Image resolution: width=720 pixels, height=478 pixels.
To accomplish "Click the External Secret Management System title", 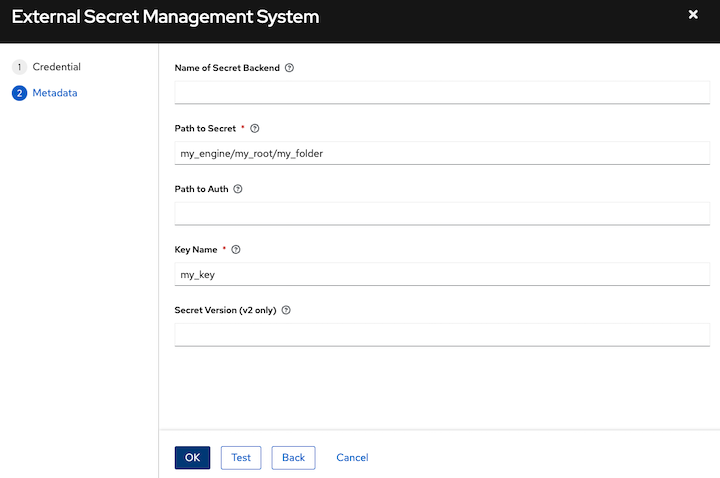I will [x=165, y=17].
